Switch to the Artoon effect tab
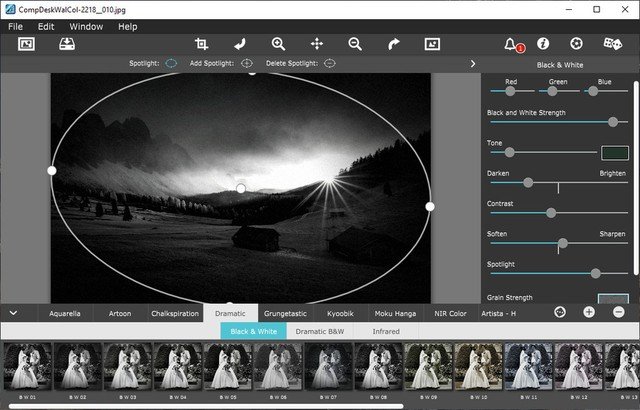 coord(120,313)
